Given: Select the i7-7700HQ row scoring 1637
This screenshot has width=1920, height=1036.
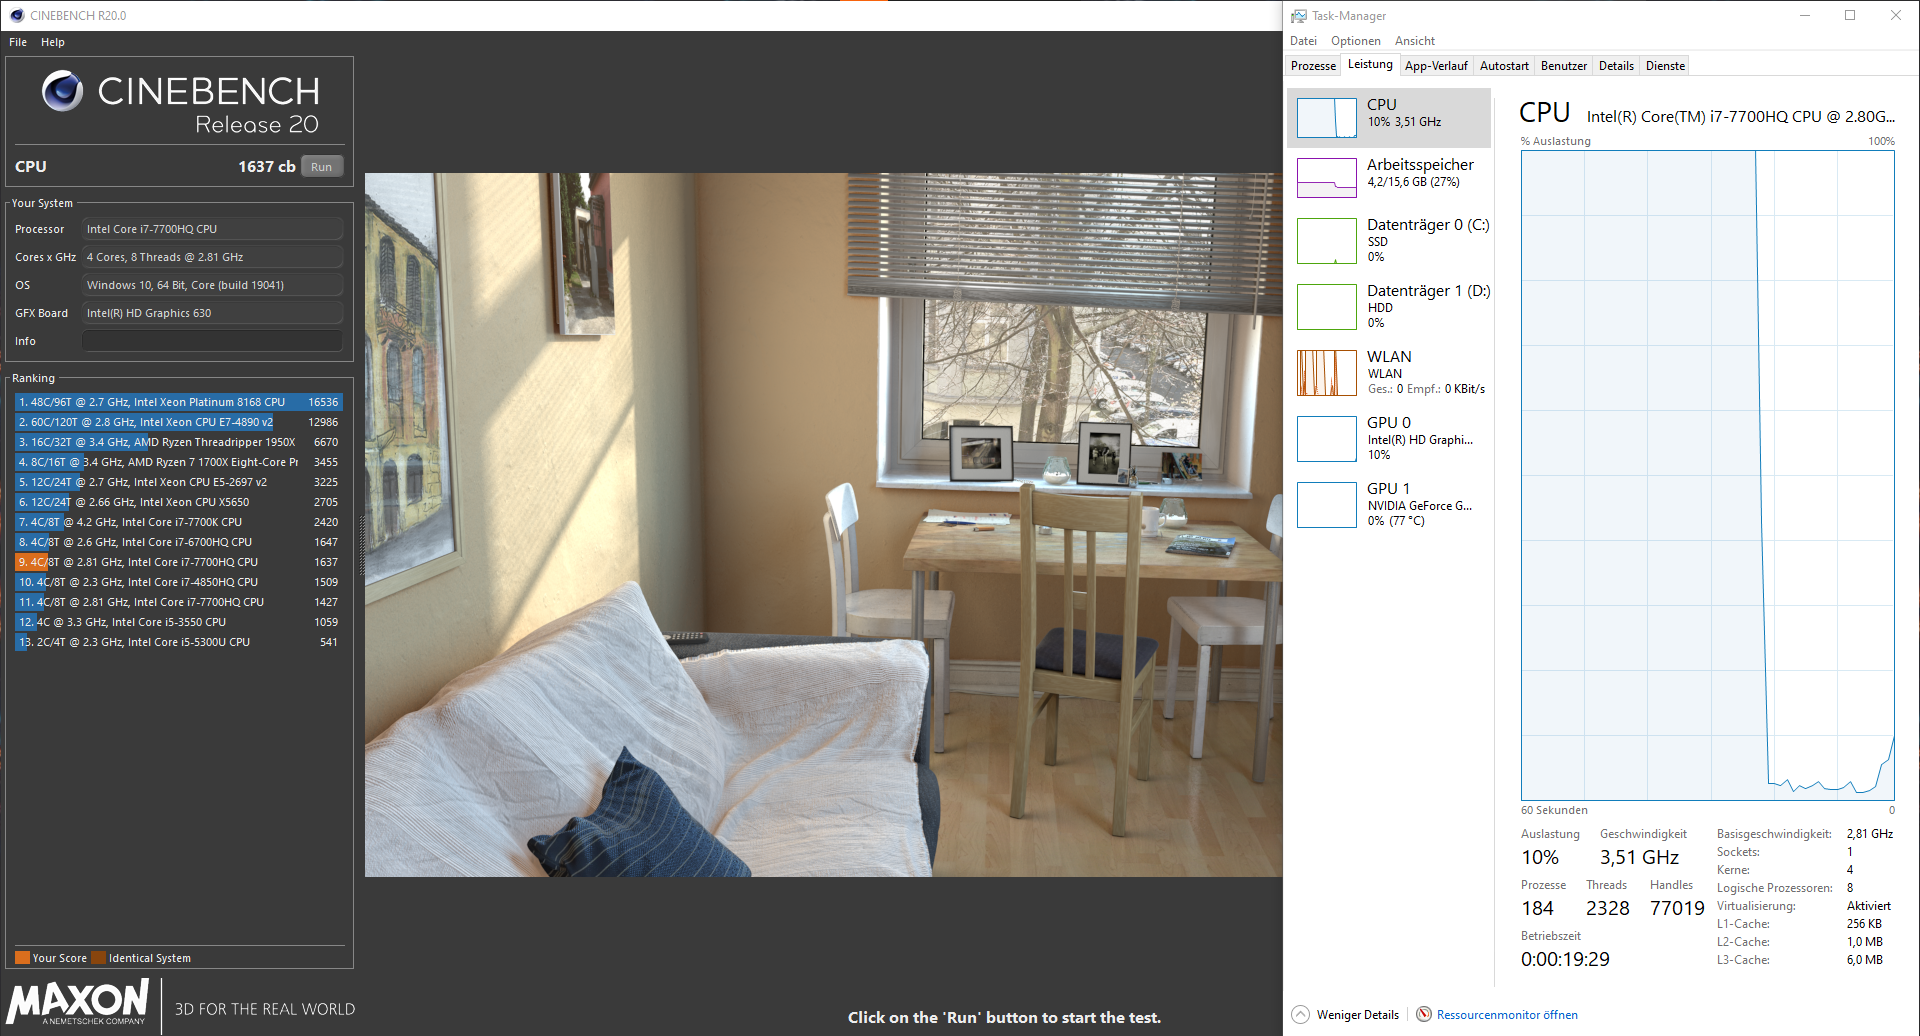Looking at the screenshot, I should pyautogui.click(x=179, y=562).
